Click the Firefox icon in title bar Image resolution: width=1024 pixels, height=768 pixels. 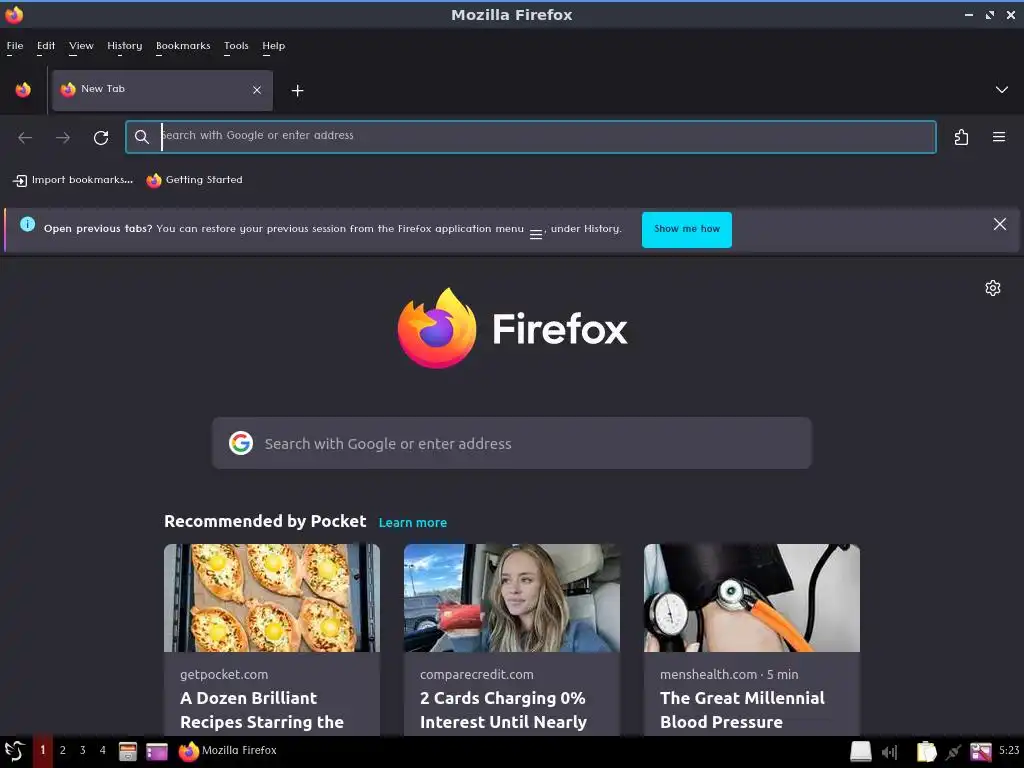pos(14,14)
